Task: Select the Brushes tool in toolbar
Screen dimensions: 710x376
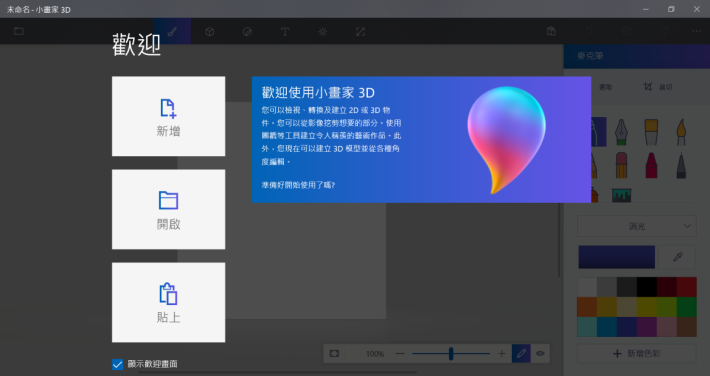Action: click(172, 31)
